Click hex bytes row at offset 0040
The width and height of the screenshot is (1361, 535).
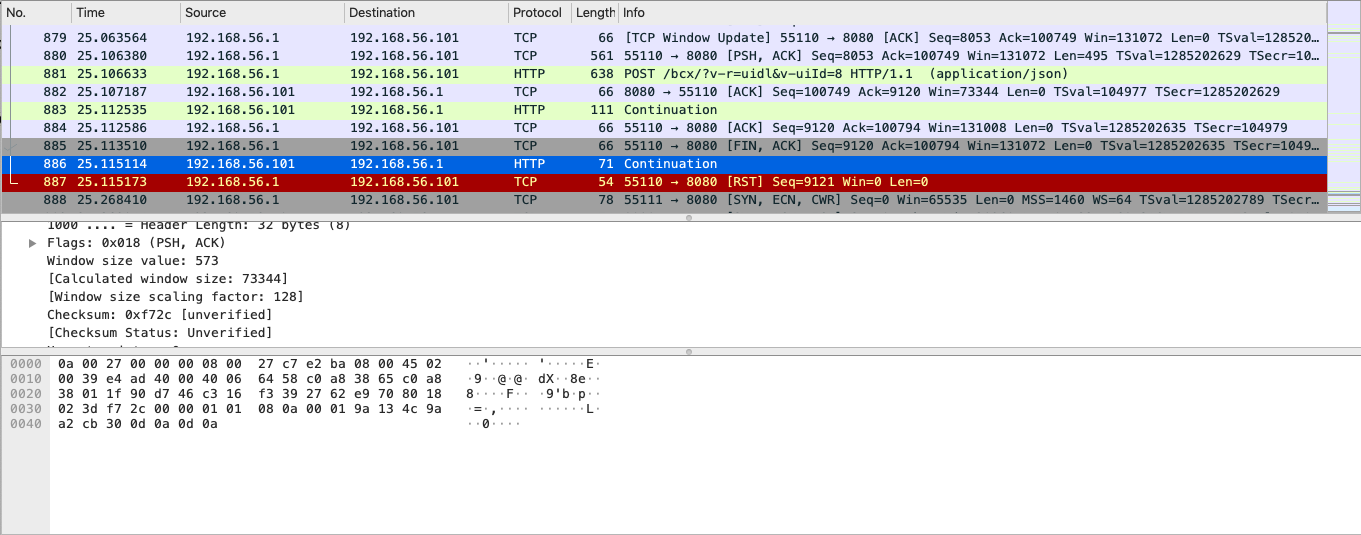tap(138, 424)
